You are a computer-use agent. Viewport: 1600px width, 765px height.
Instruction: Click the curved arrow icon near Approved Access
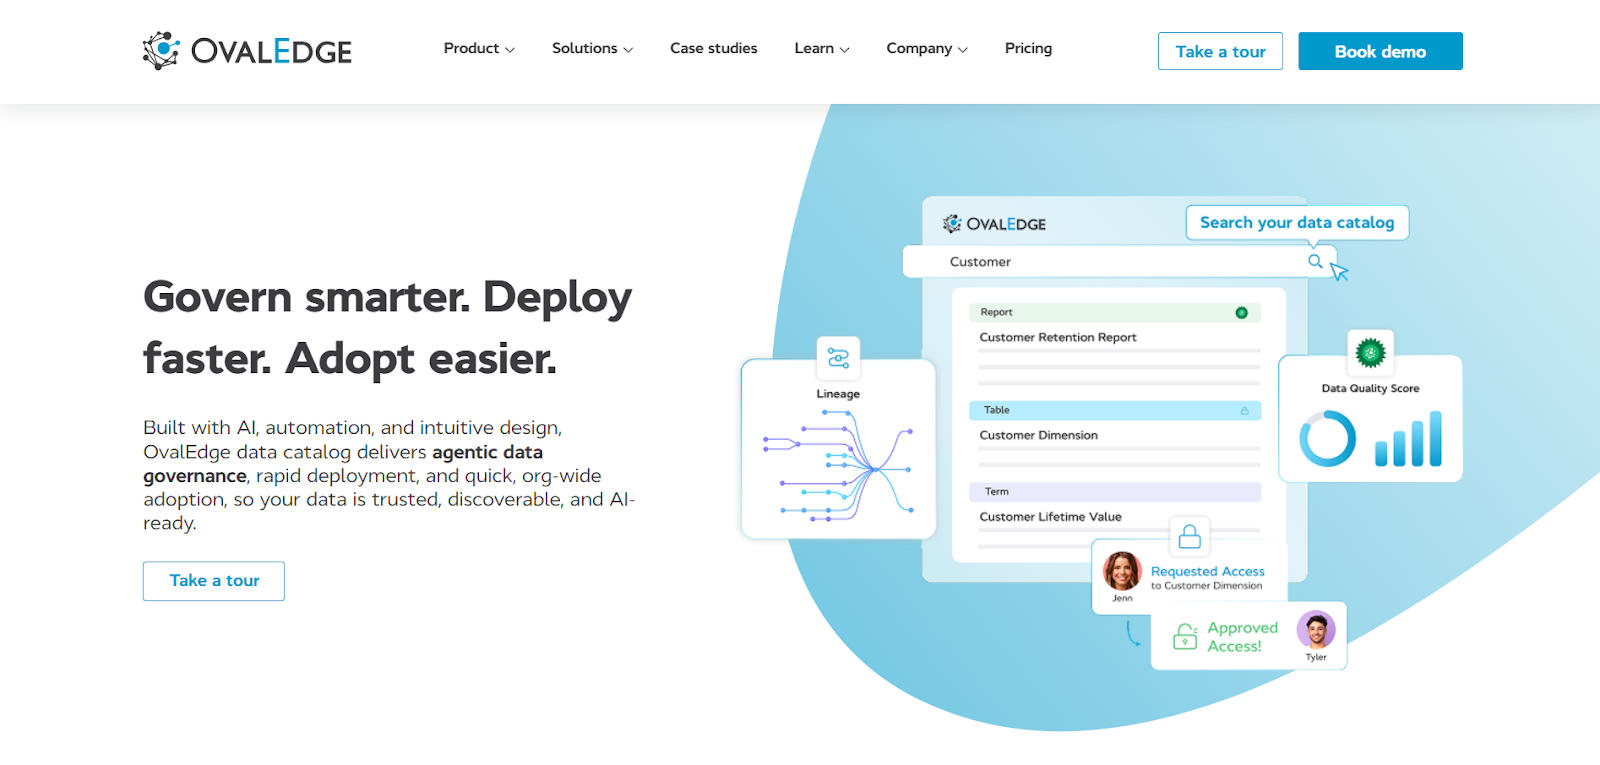1133,633
